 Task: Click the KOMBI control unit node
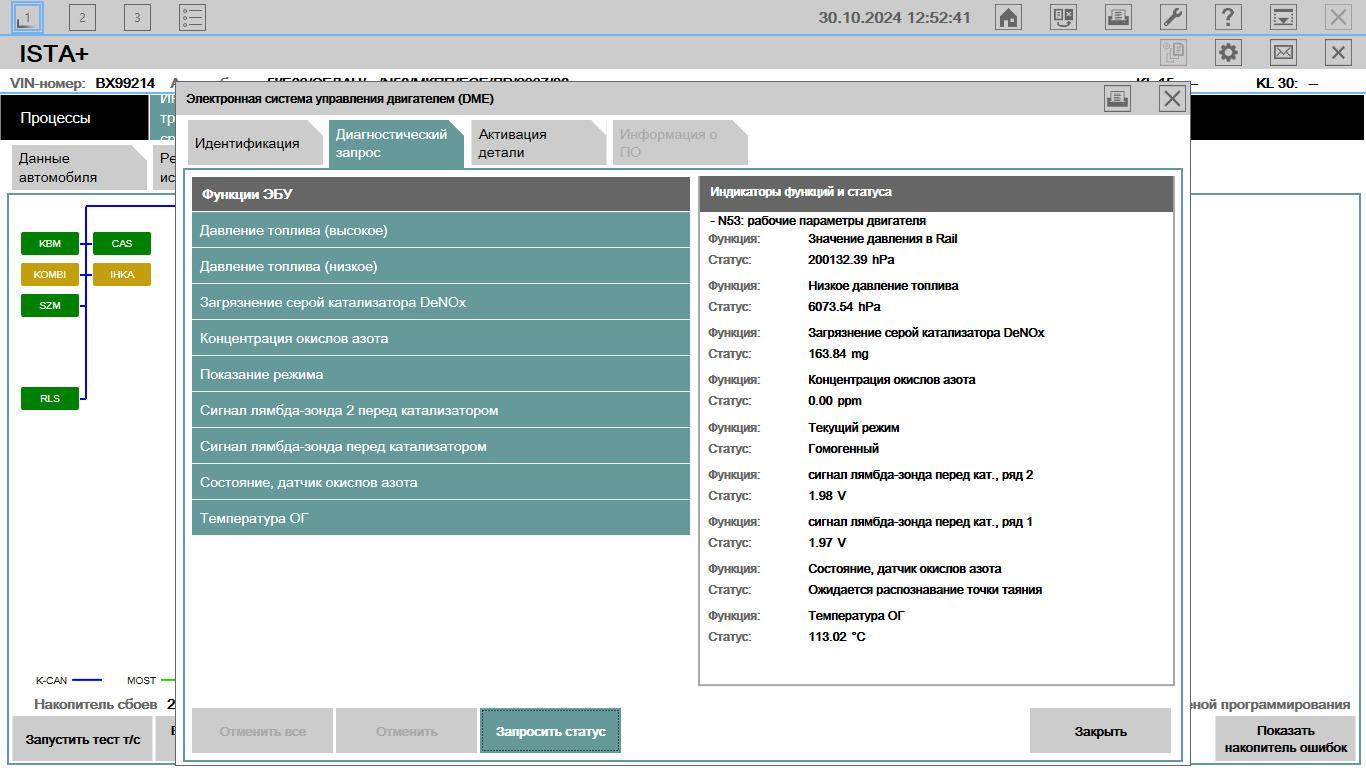click(x=50, y=274)
